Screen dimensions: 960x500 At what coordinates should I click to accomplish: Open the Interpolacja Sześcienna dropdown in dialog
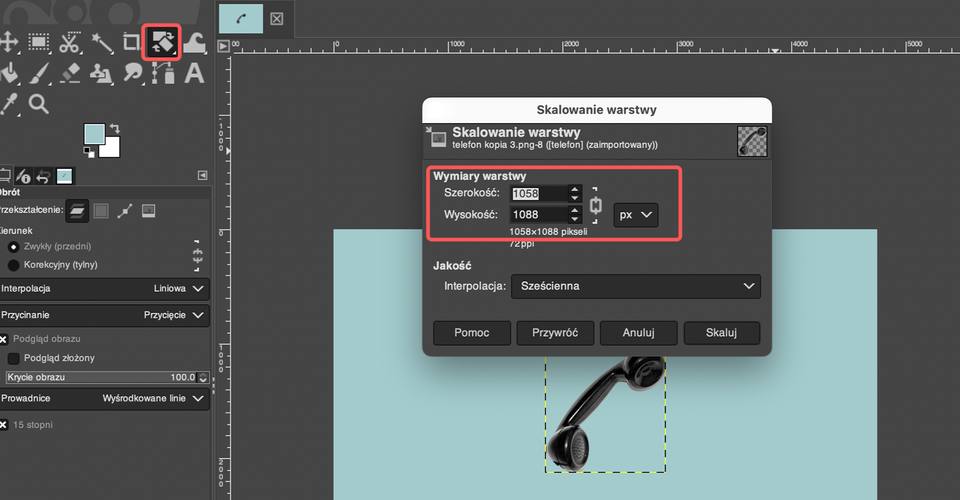point(635,286)
